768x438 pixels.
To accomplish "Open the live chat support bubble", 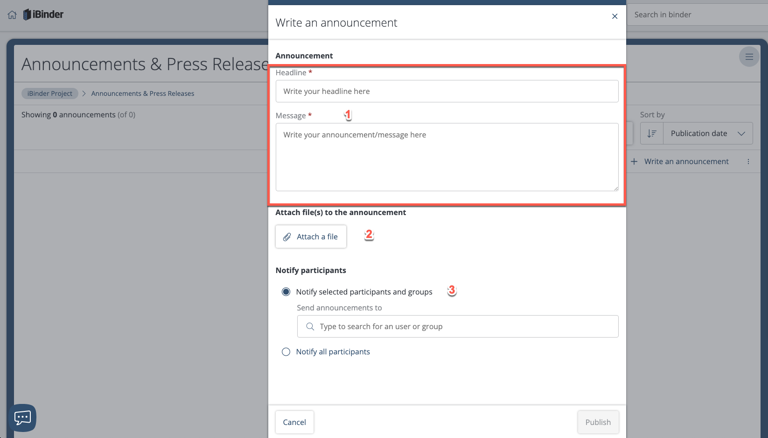I will tap(23, 417).
